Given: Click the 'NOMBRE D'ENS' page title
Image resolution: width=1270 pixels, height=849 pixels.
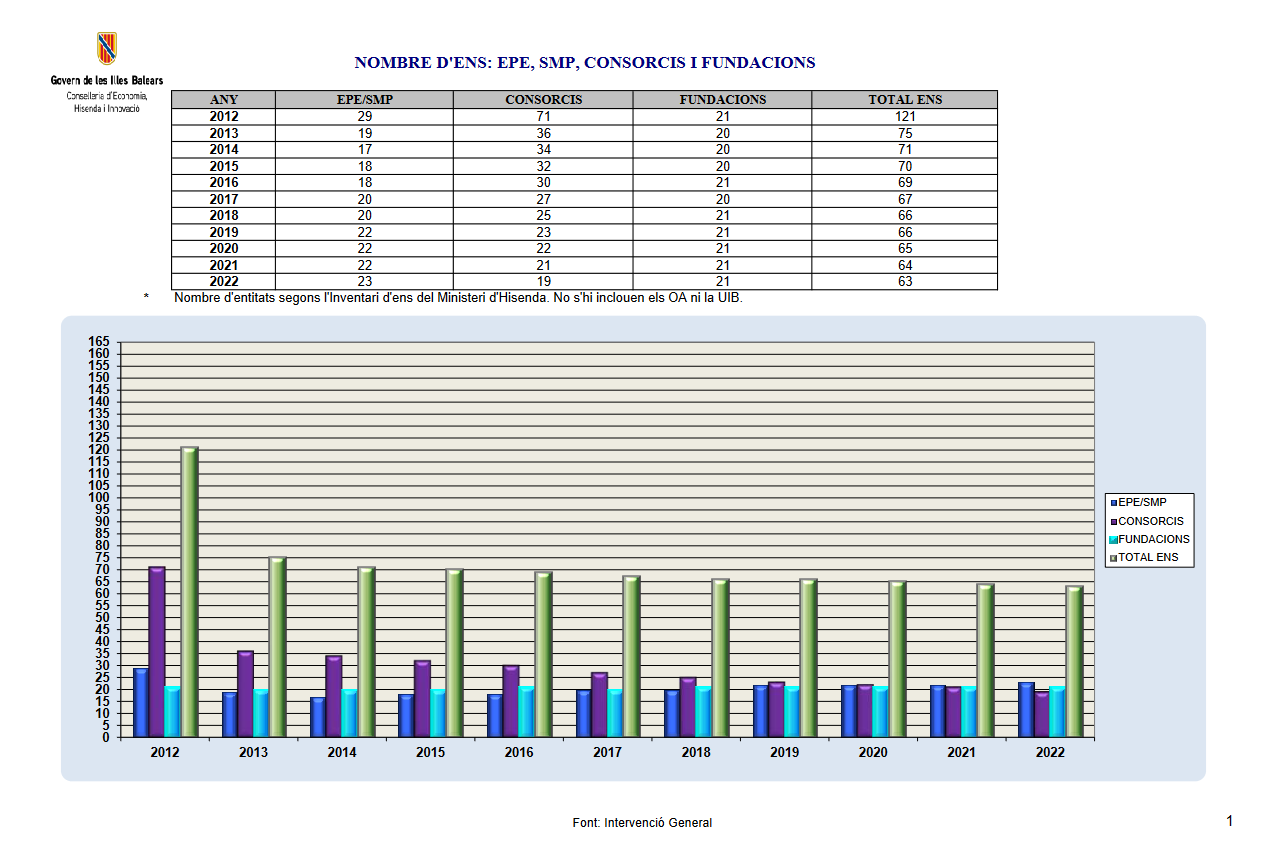Looking at the screenshot, I should coord(585,63).
